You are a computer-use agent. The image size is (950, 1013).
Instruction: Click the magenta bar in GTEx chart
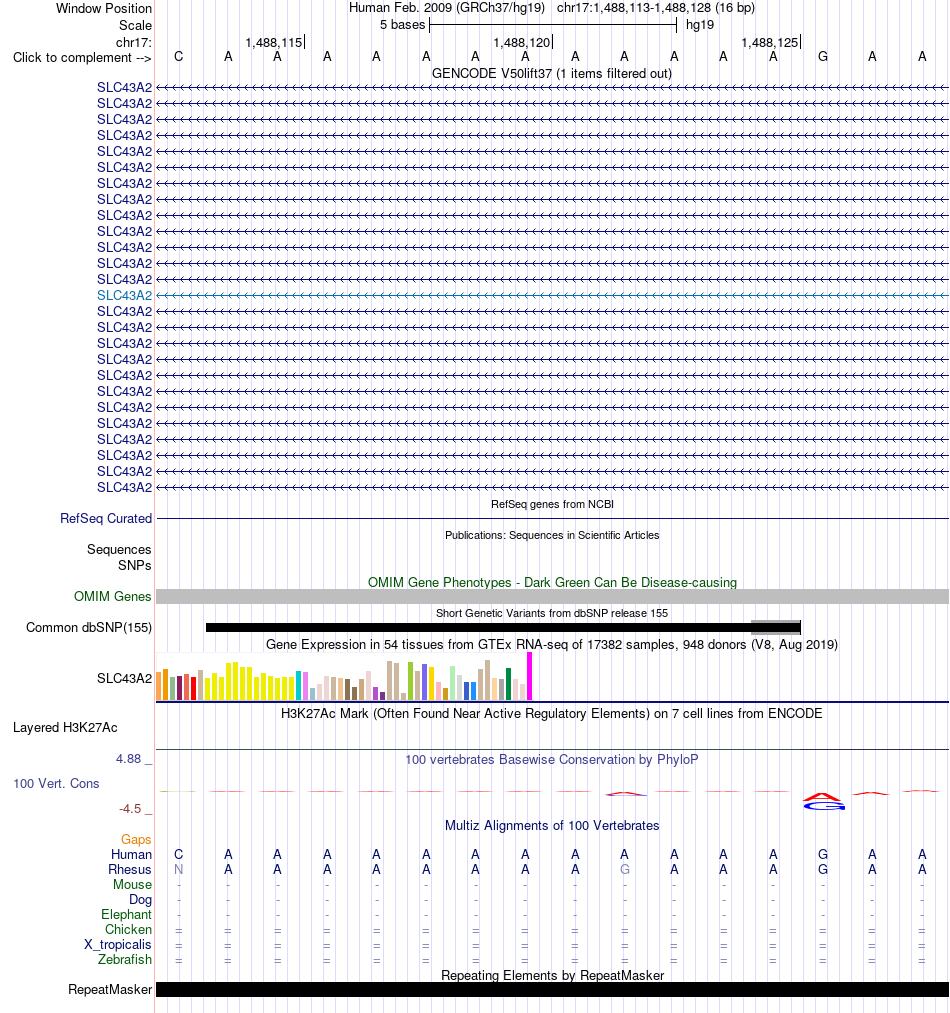[529, 676]
